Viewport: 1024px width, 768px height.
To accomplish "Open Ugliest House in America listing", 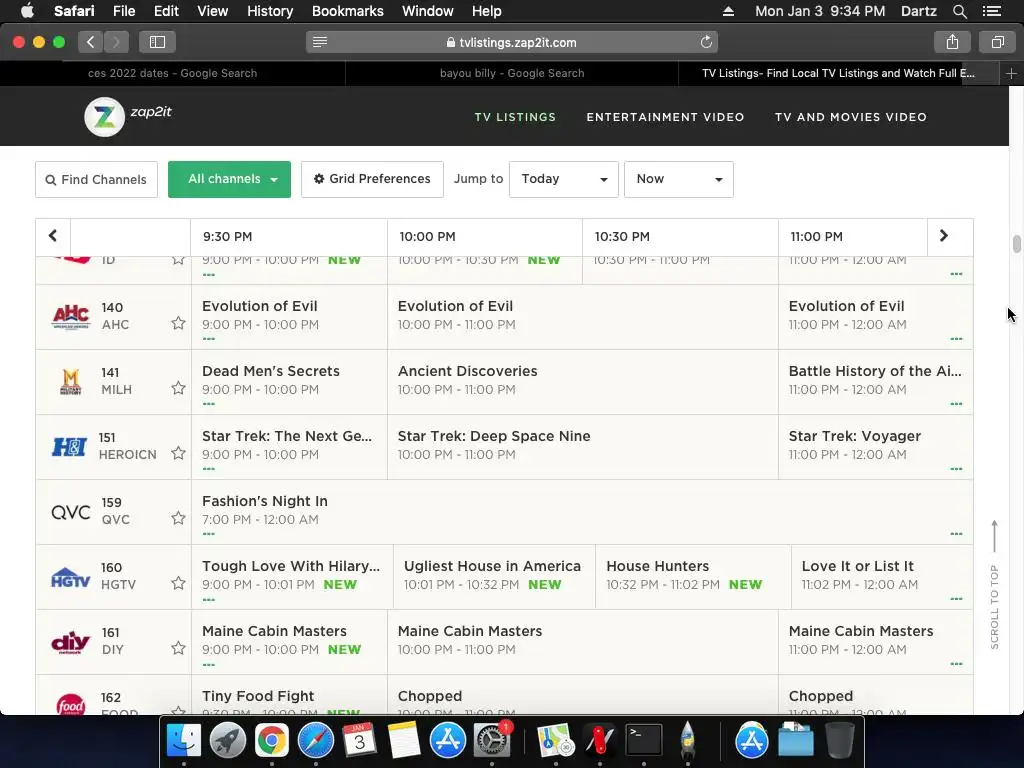I will [494, 577].
